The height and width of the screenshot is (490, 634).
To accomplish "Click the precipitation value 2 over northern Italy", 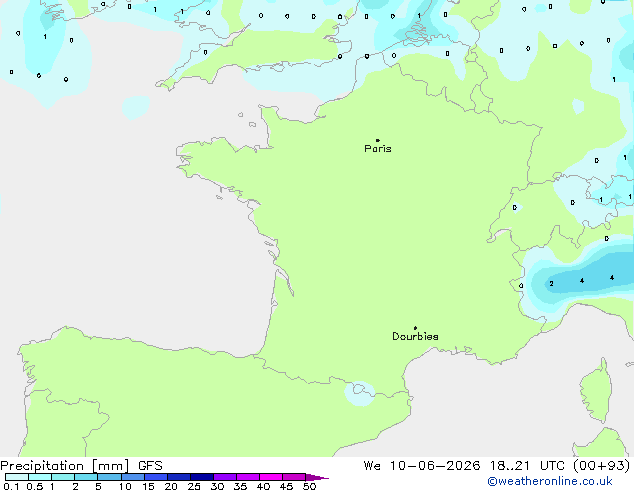I will (551, 283).
